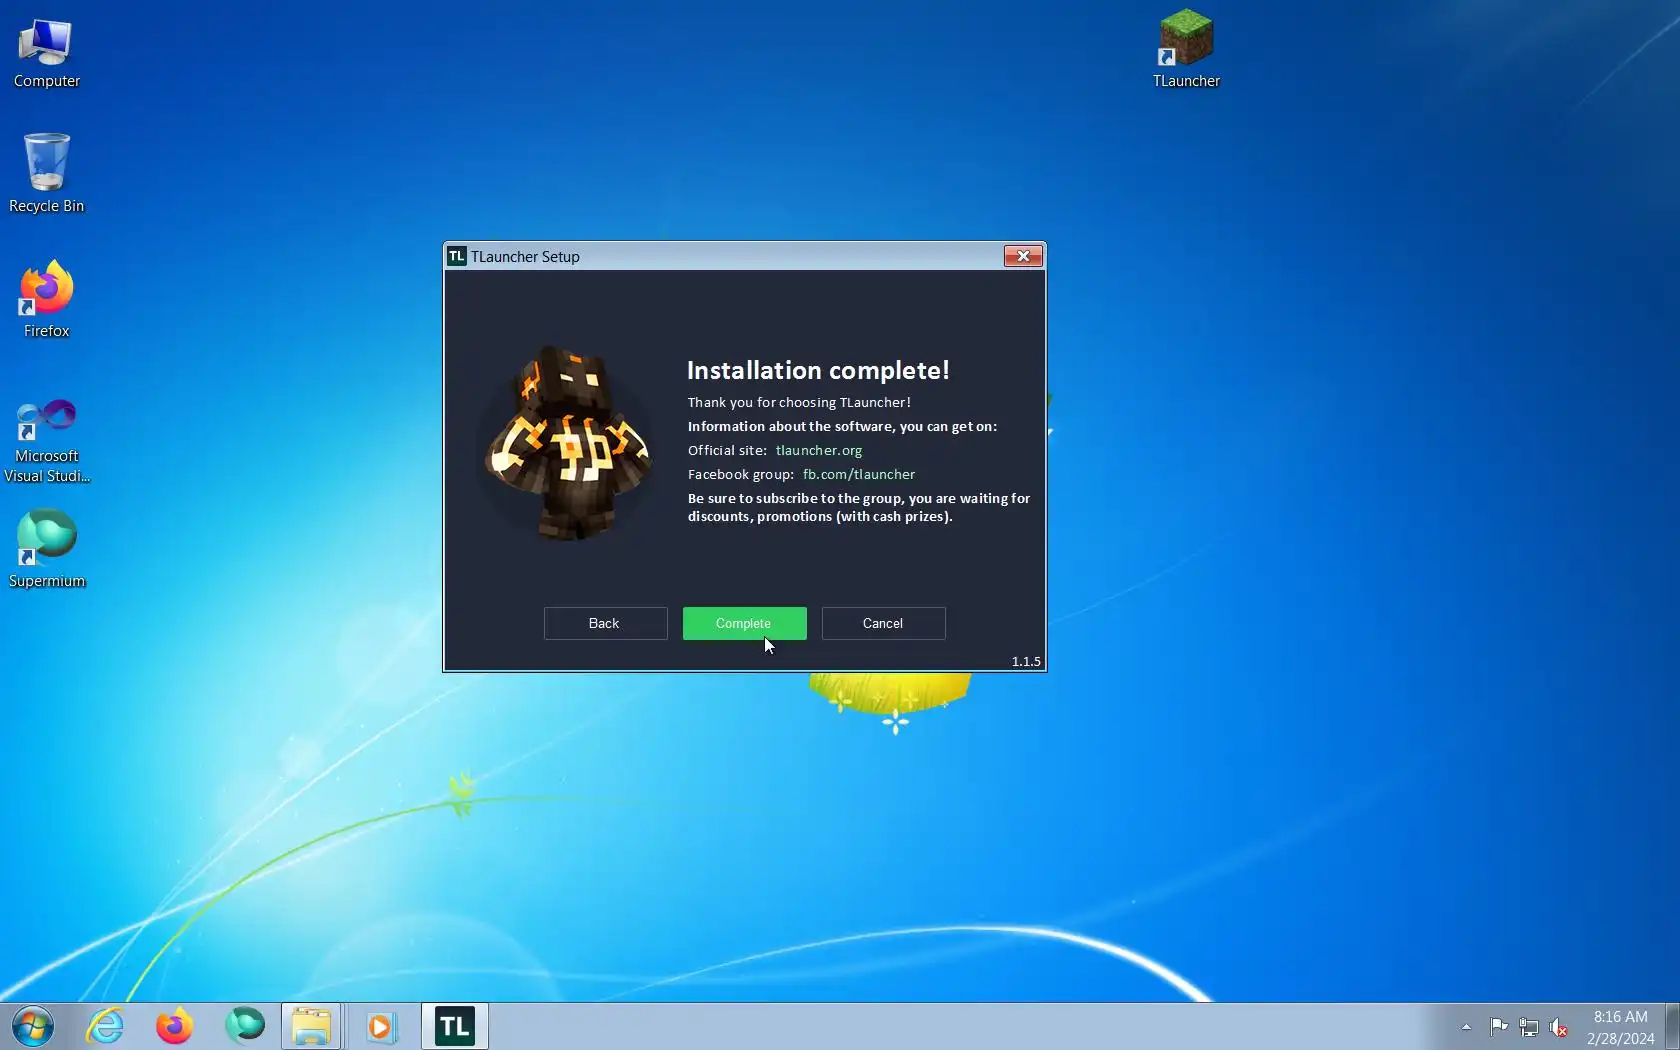Click the Back button in the installer
Viewport: 1680px width, 1050px height.
[605, 623]
